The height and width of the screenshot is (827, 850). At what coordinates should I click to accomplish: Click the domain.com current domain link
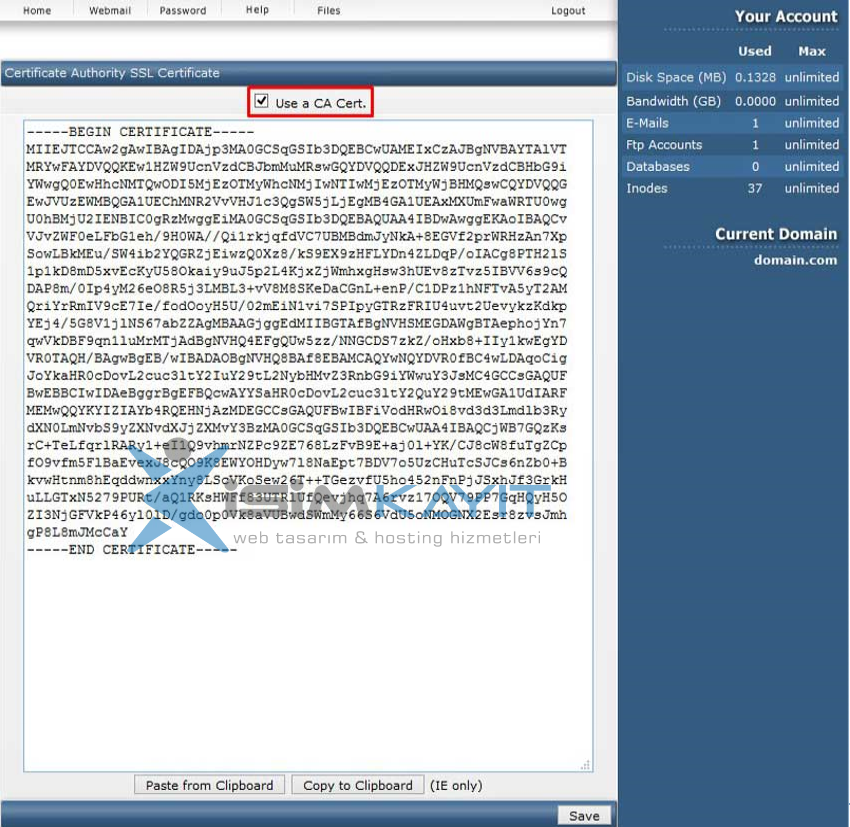click(795, 260)
